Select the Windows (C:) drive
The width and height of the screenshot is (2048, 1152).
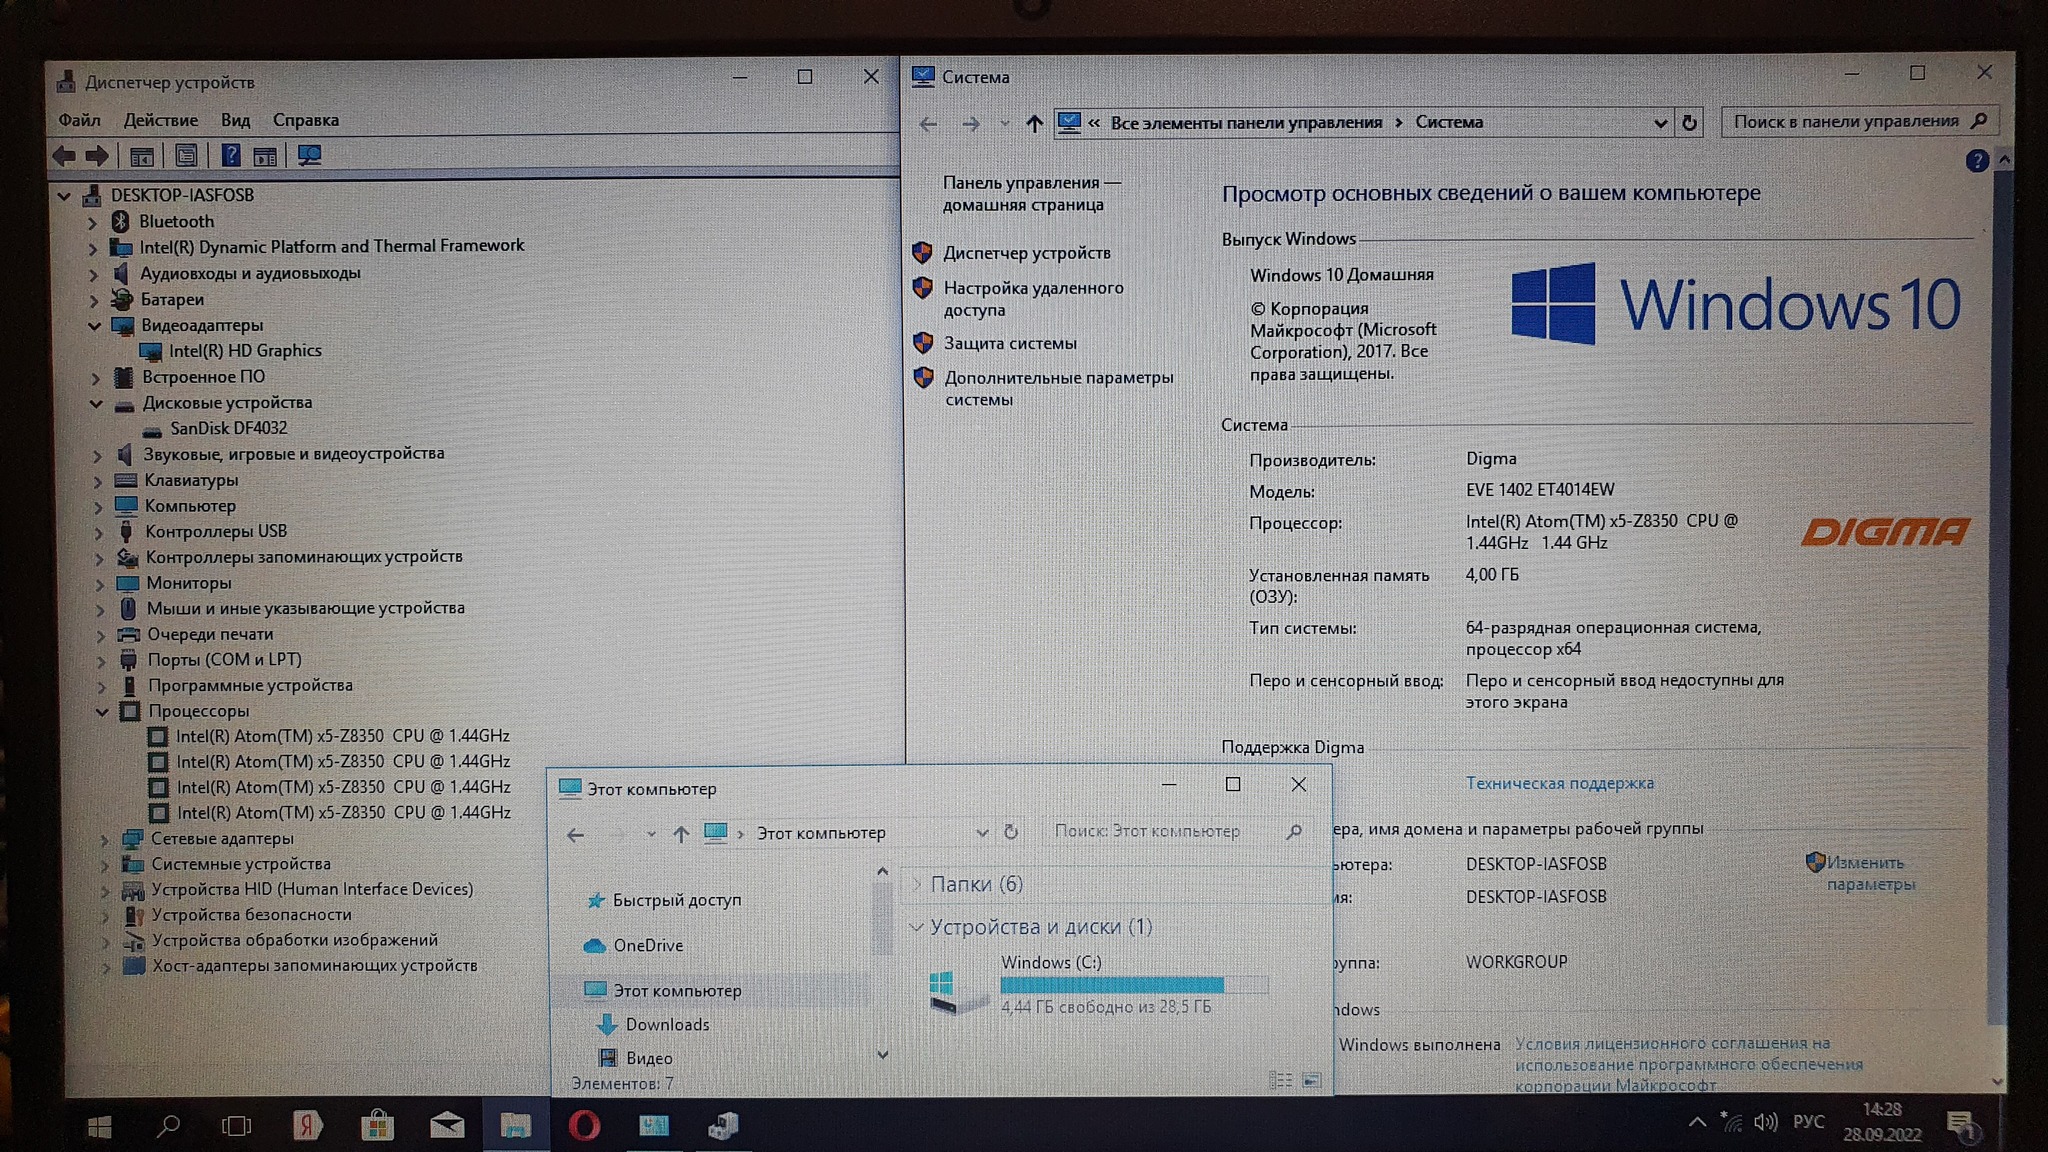[x=1100, y=984]
